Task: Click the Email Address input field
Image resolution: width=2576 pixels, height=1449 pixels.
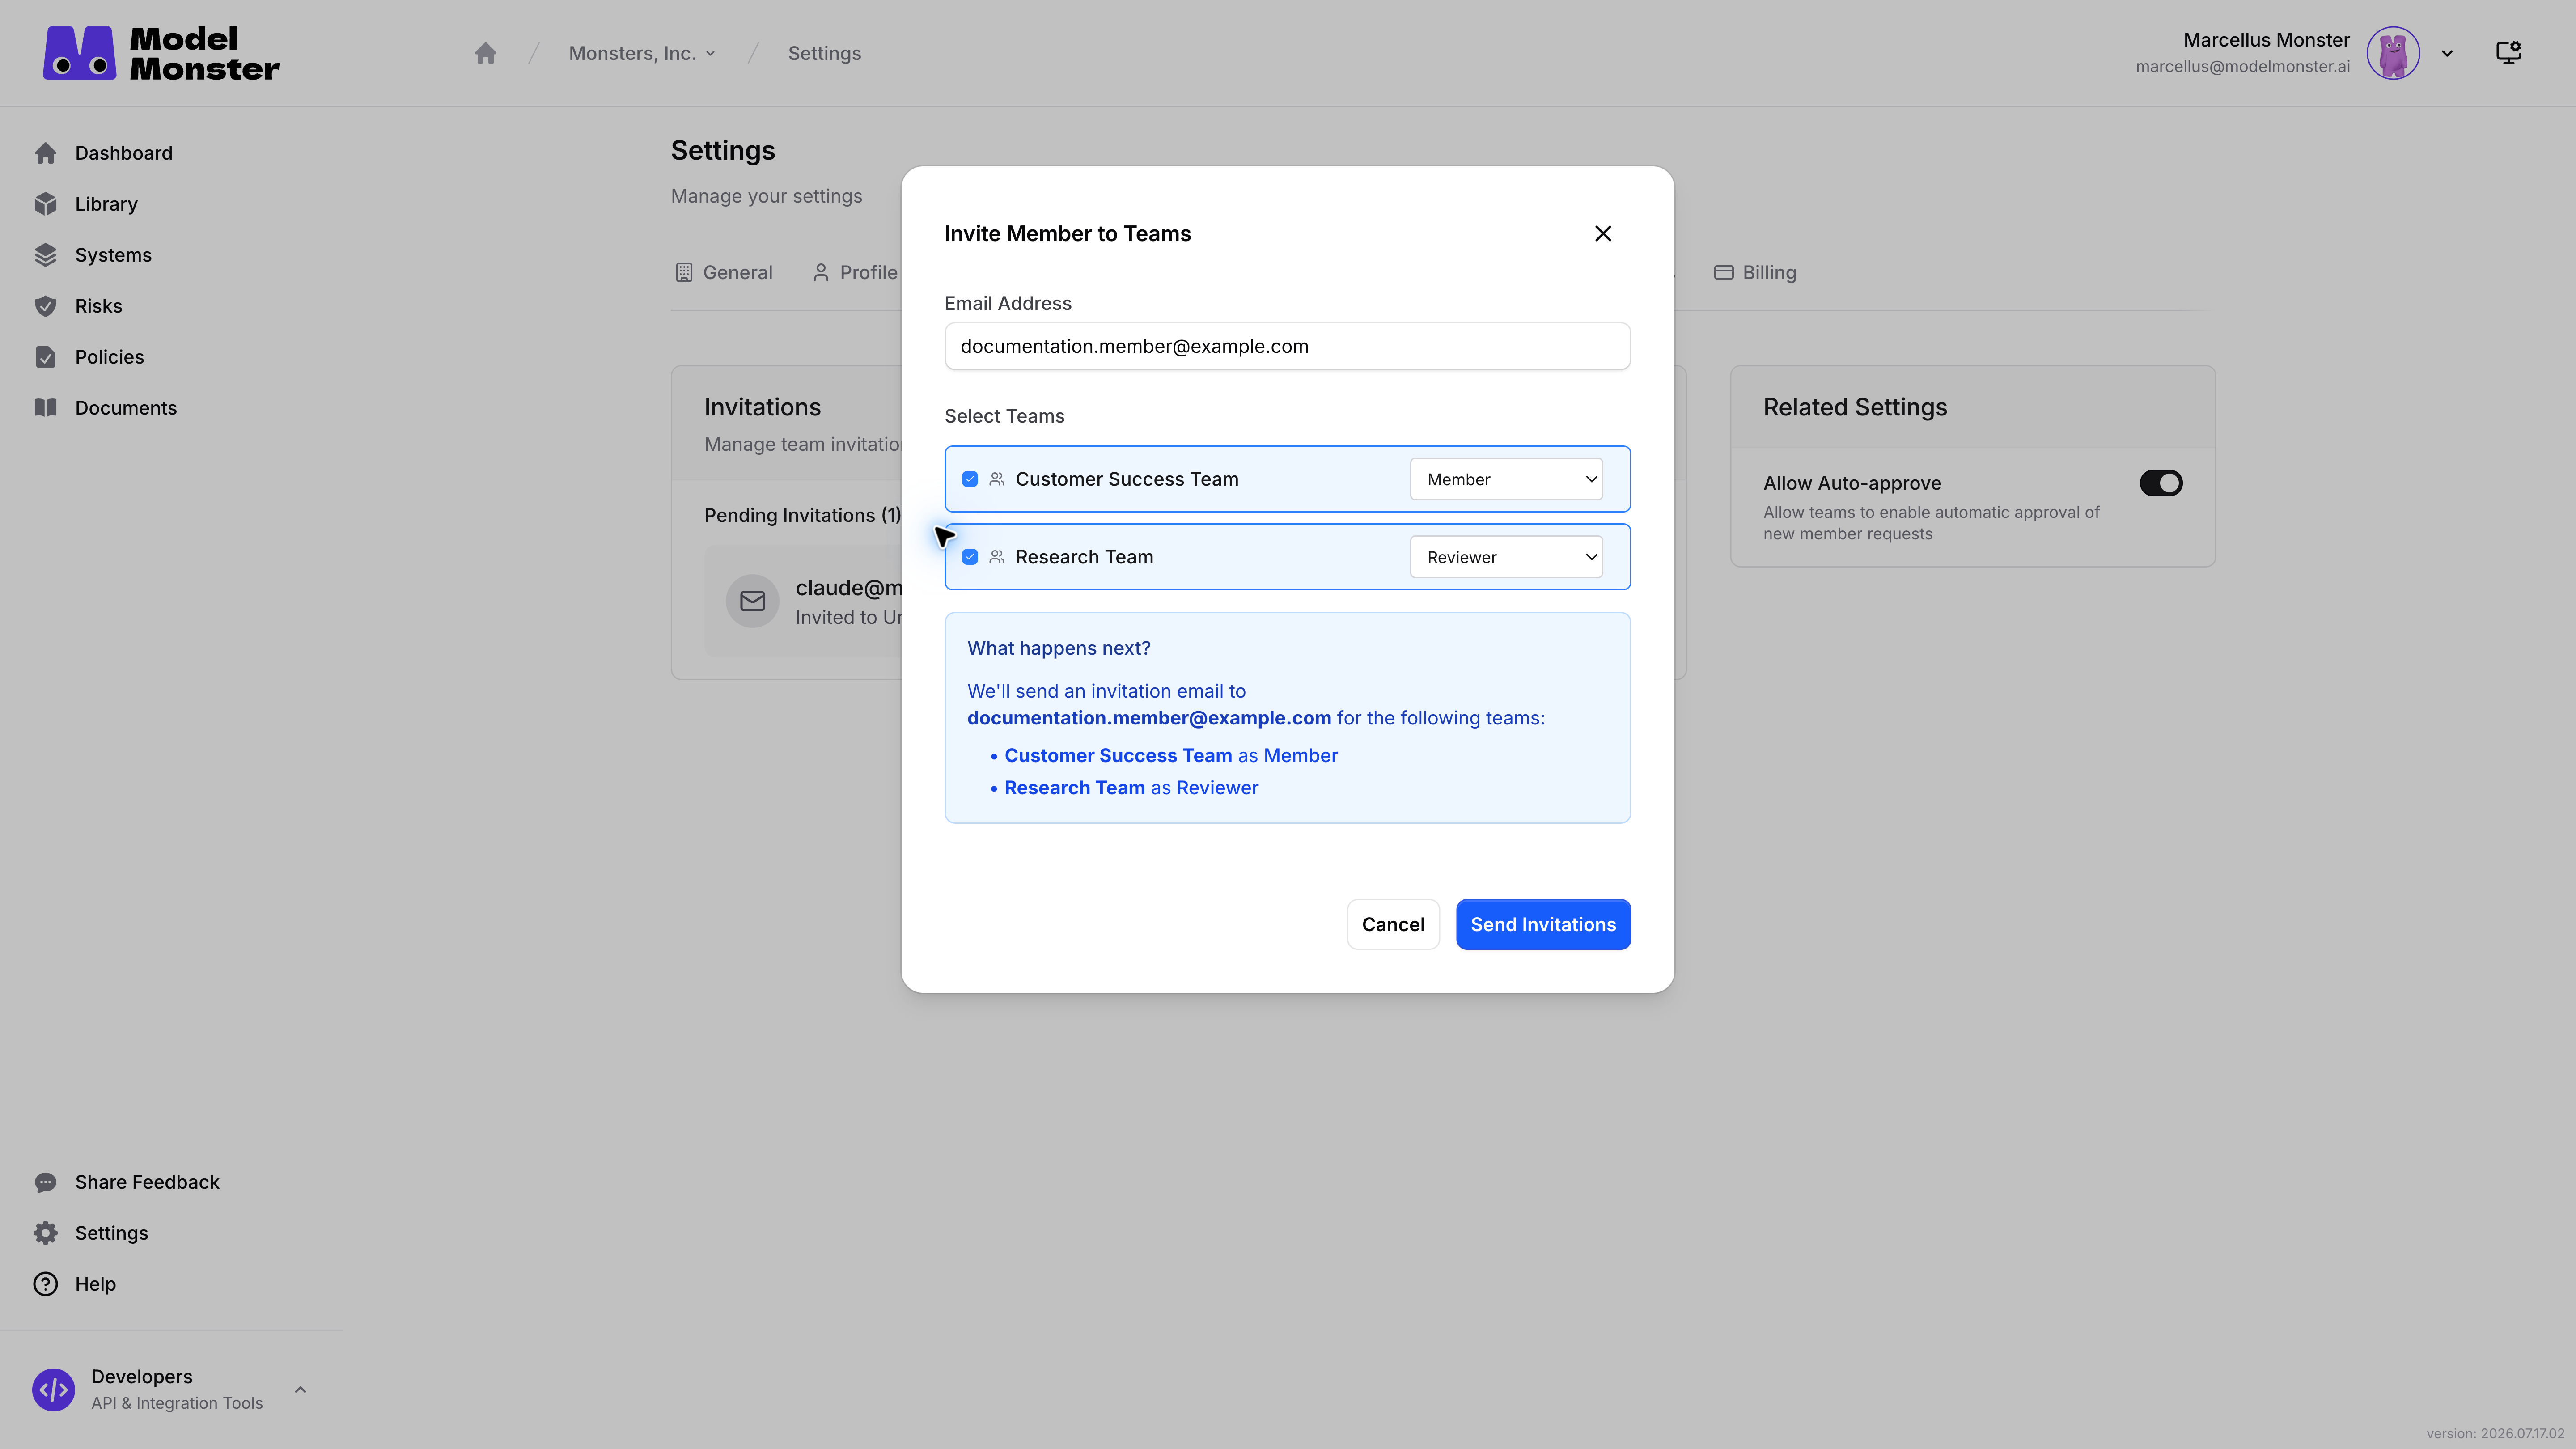Action: tap(1287, 346)
